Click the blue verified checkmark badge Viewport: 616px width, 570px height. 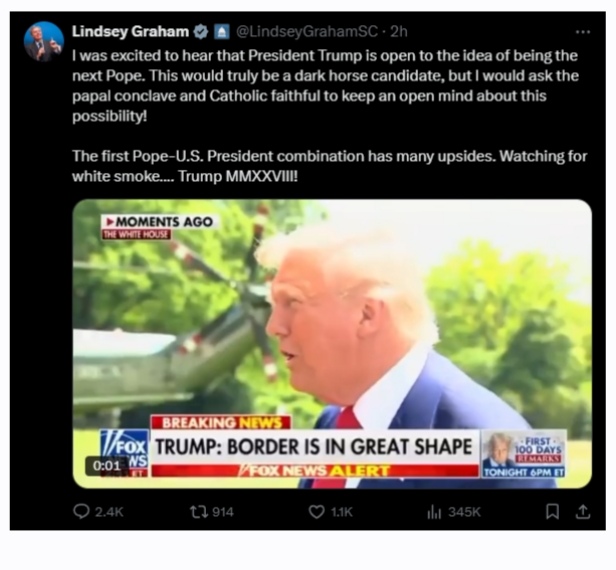201,31
